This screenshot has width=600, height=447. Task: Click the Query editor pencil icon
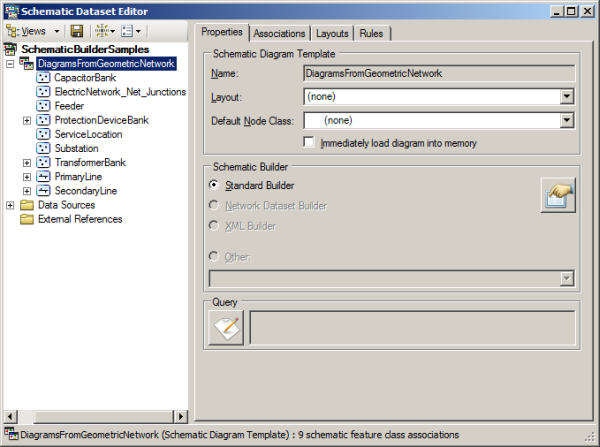pos(226,327)
